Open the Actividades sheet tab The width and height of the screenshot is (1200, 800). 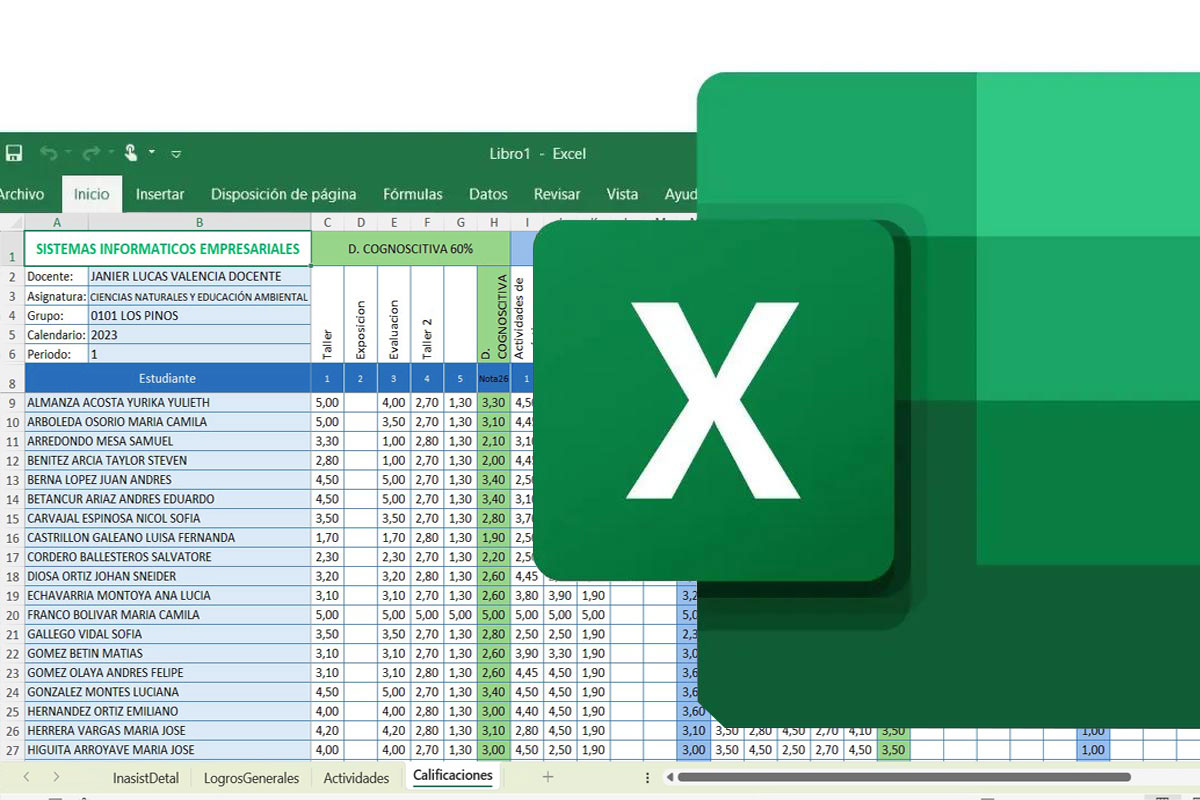coord(356,778)
